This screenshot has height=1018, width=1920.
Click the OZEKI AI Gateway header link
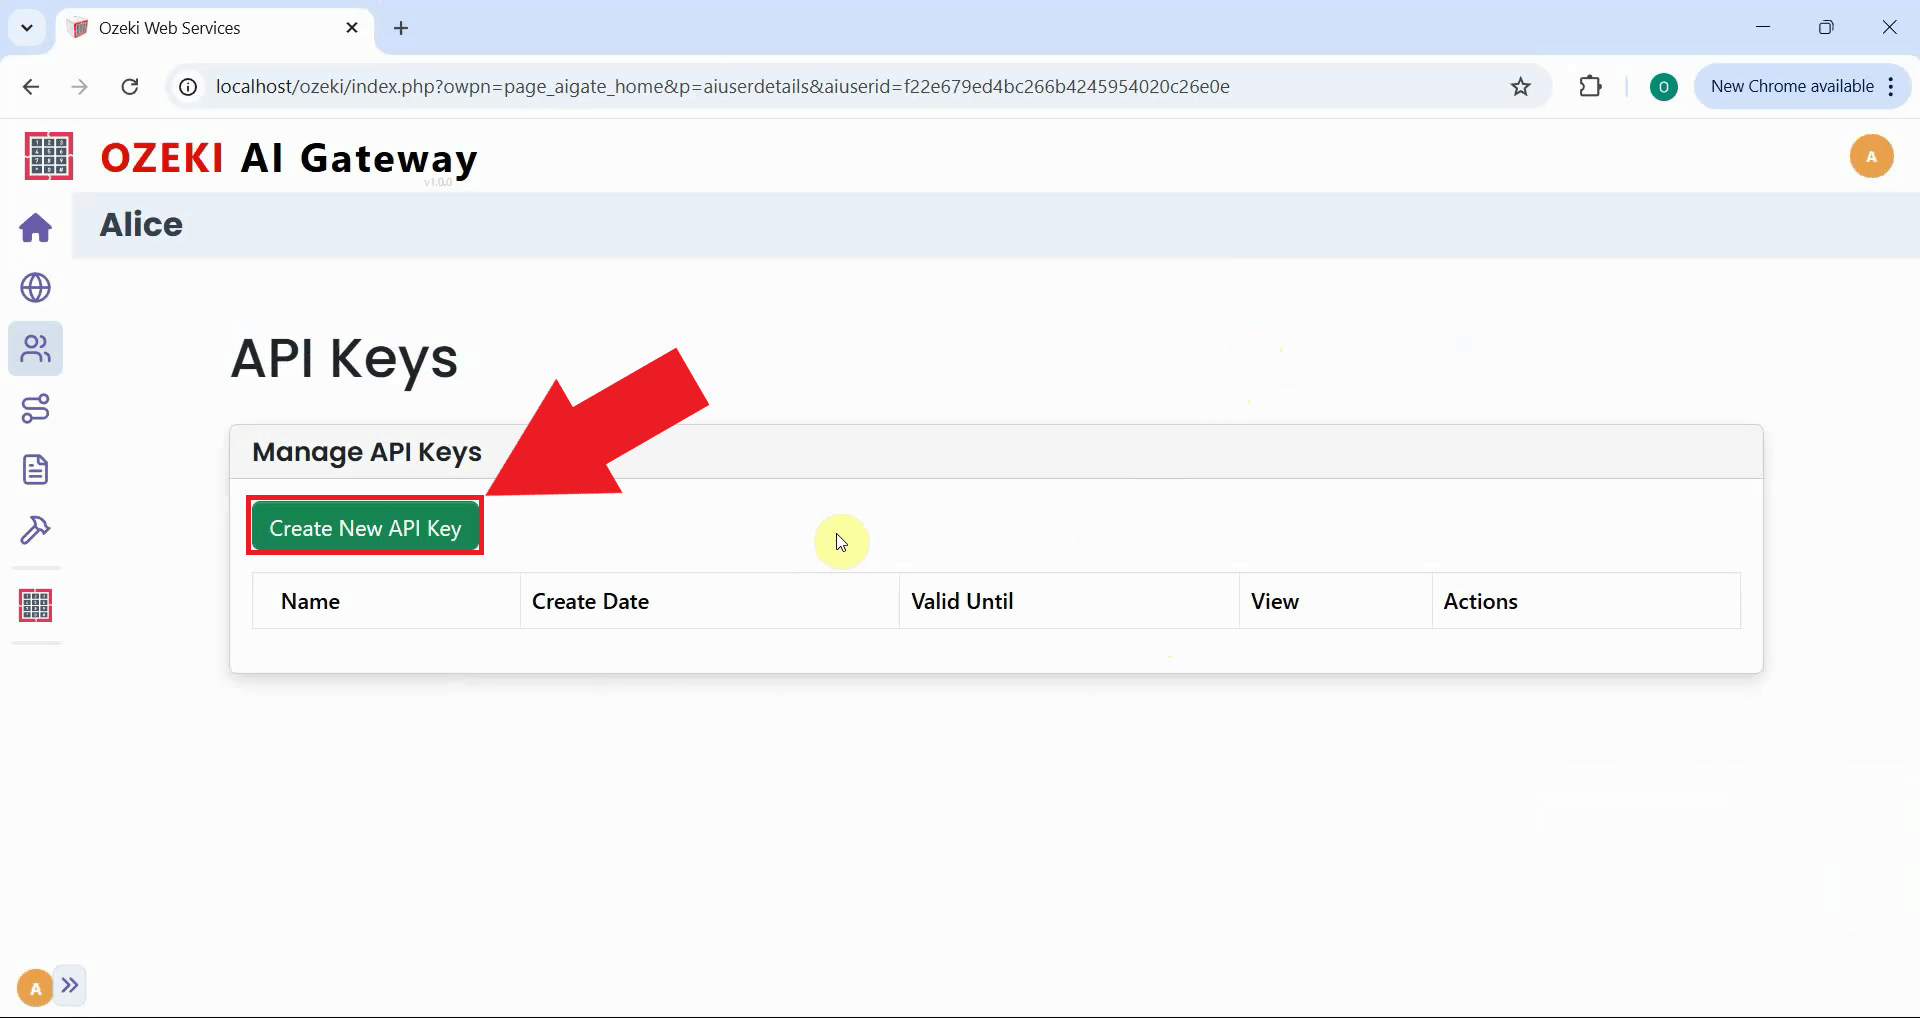[x=289, y=158]
